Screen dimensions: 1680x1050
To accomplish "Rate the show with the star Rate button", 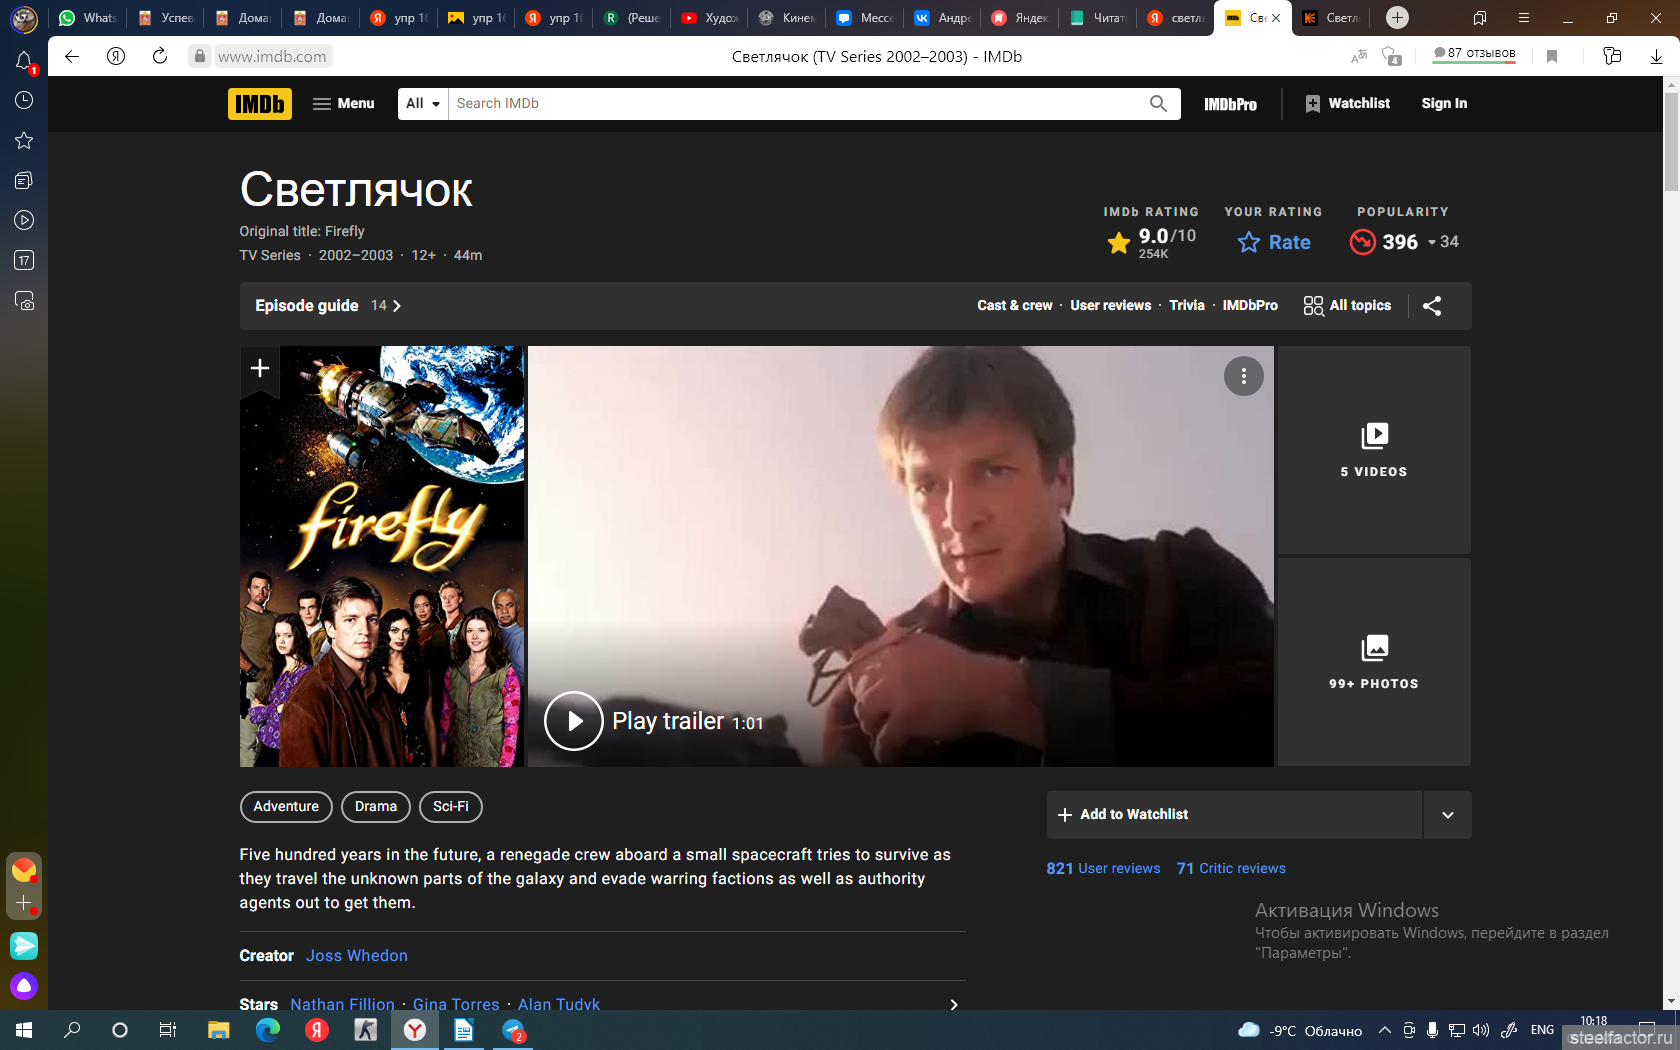I will (x=1274, y=242).
